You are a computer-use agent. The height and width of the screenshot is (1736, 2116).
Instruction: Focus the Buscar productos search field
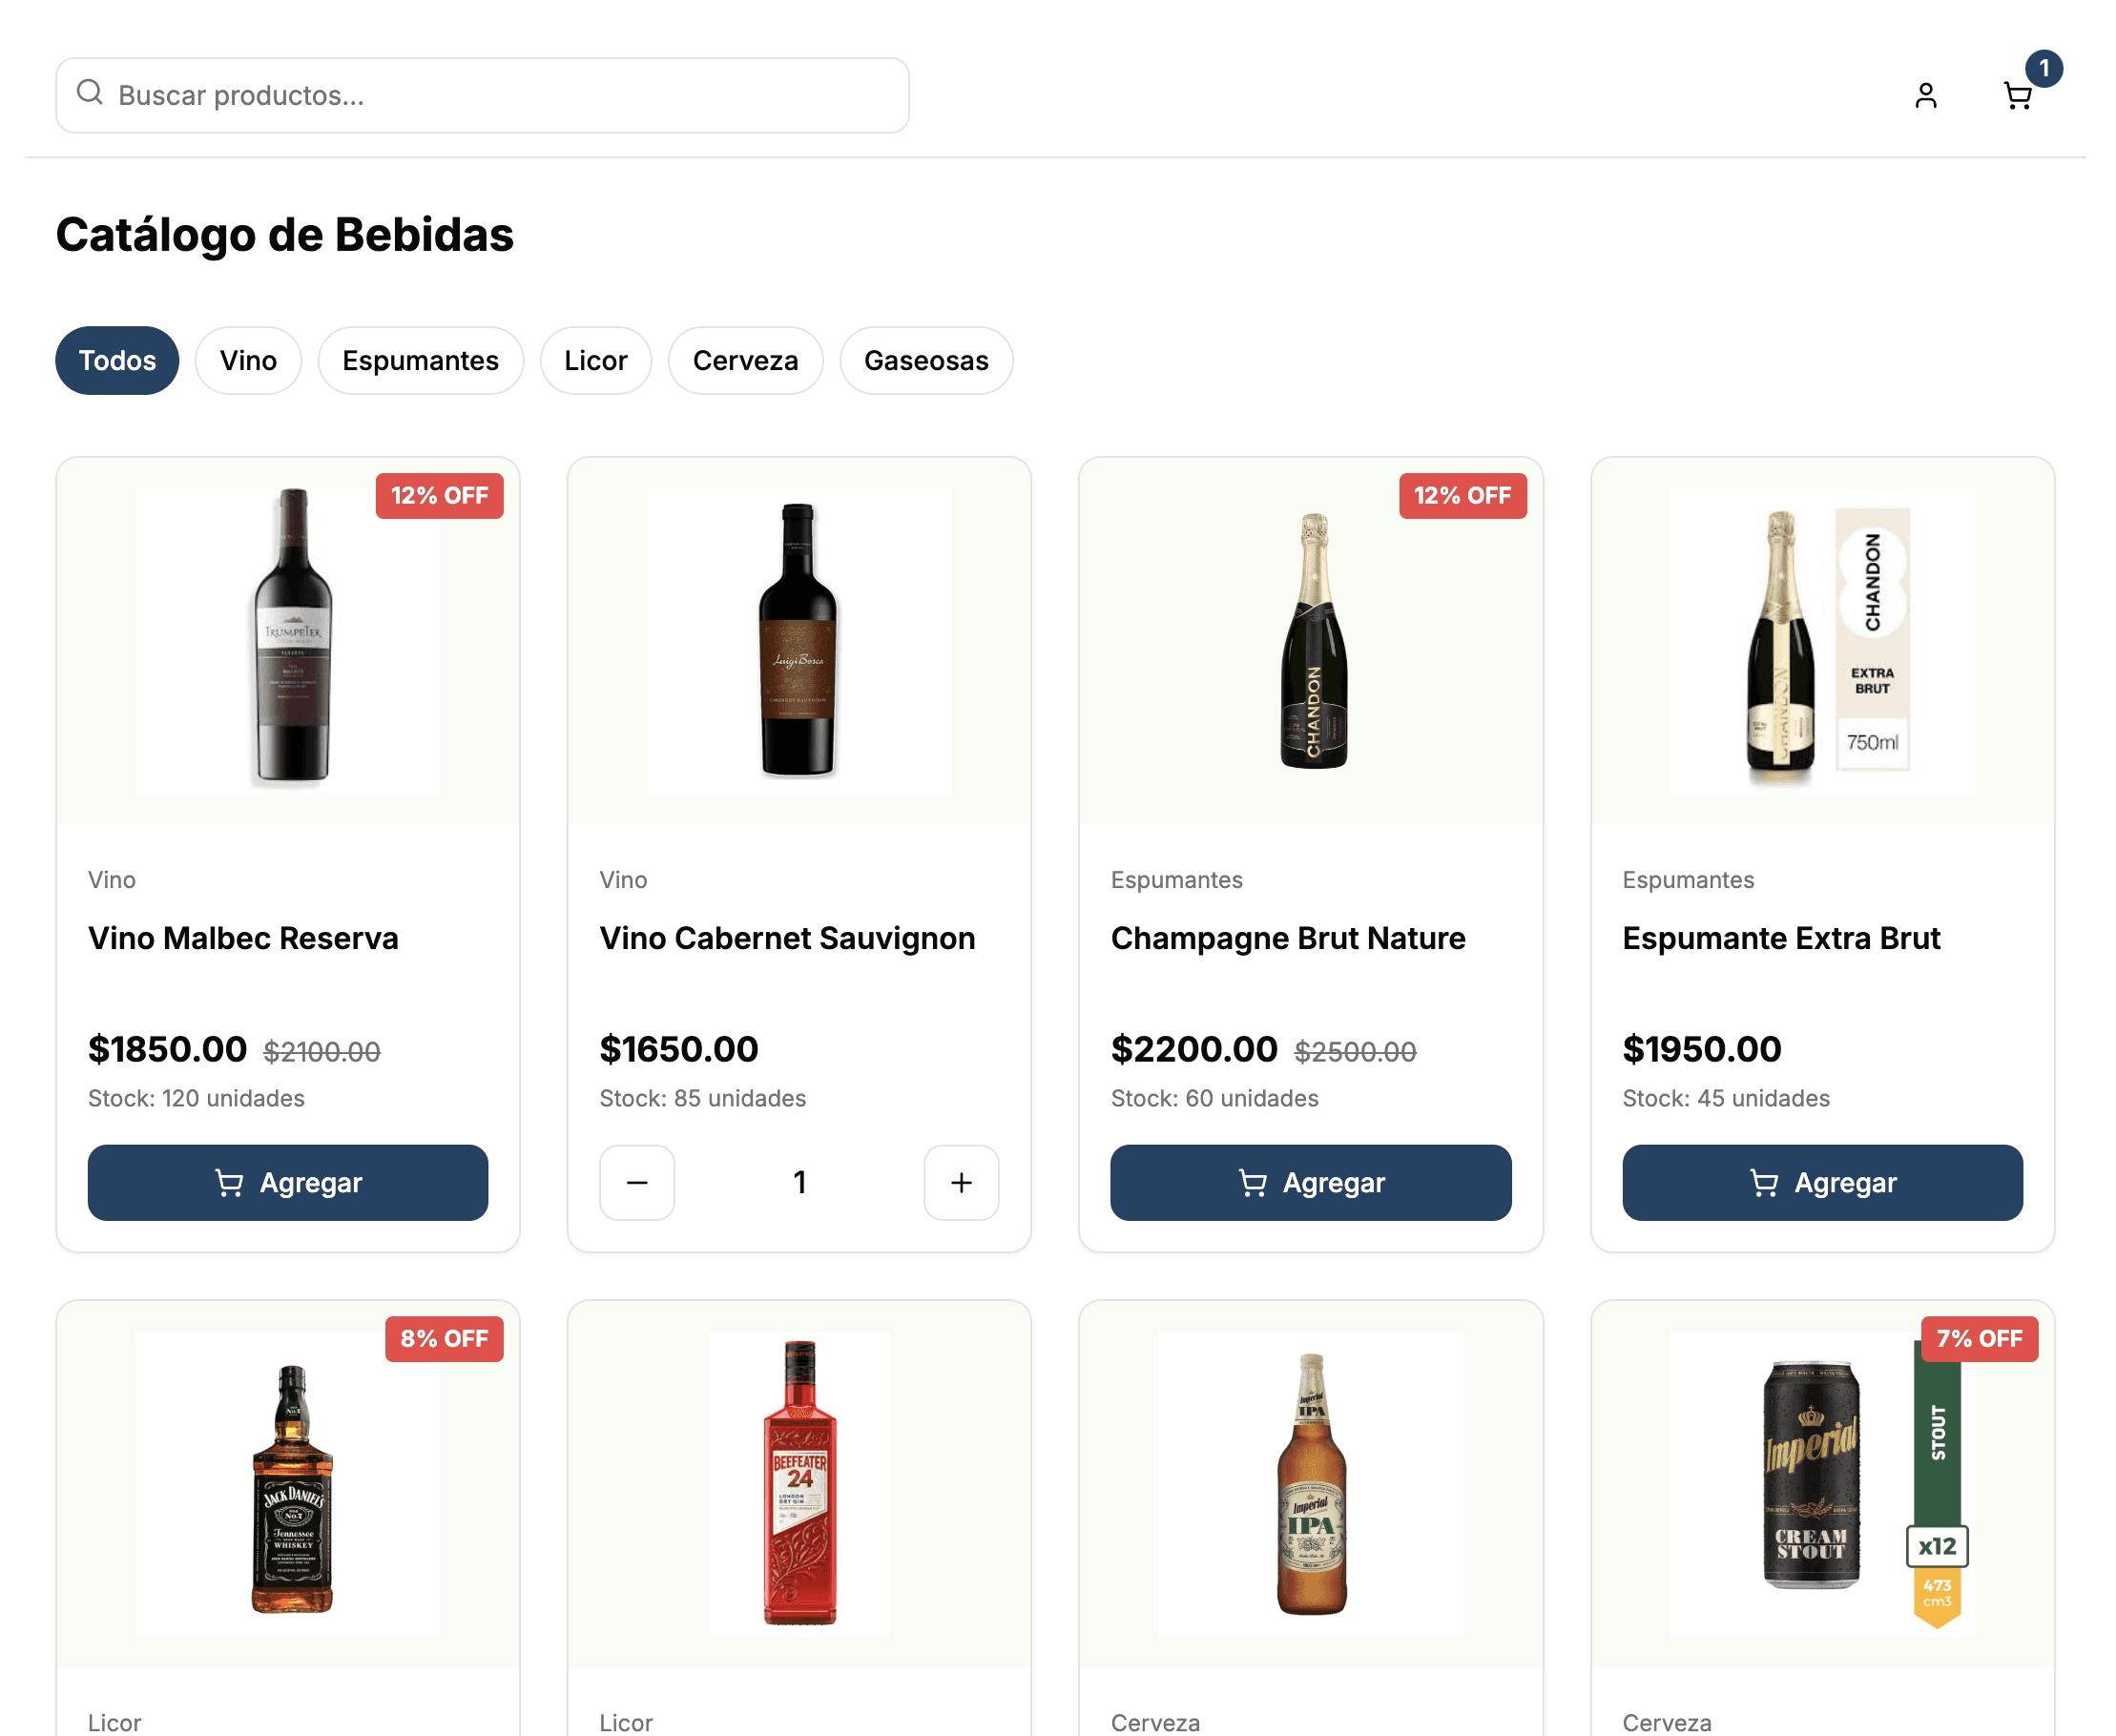(x=482, y=95)
